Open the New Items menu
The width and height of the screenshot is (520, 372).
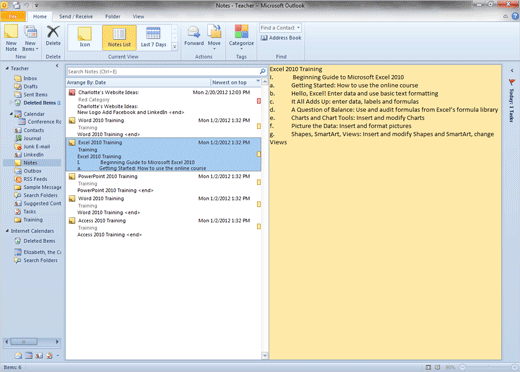pos(30,38)
